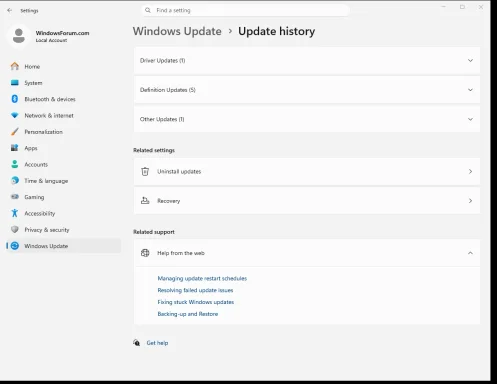Click the Time & language globe icon
This screenshot has width=497, height=384.
click(x=15, y=180)
